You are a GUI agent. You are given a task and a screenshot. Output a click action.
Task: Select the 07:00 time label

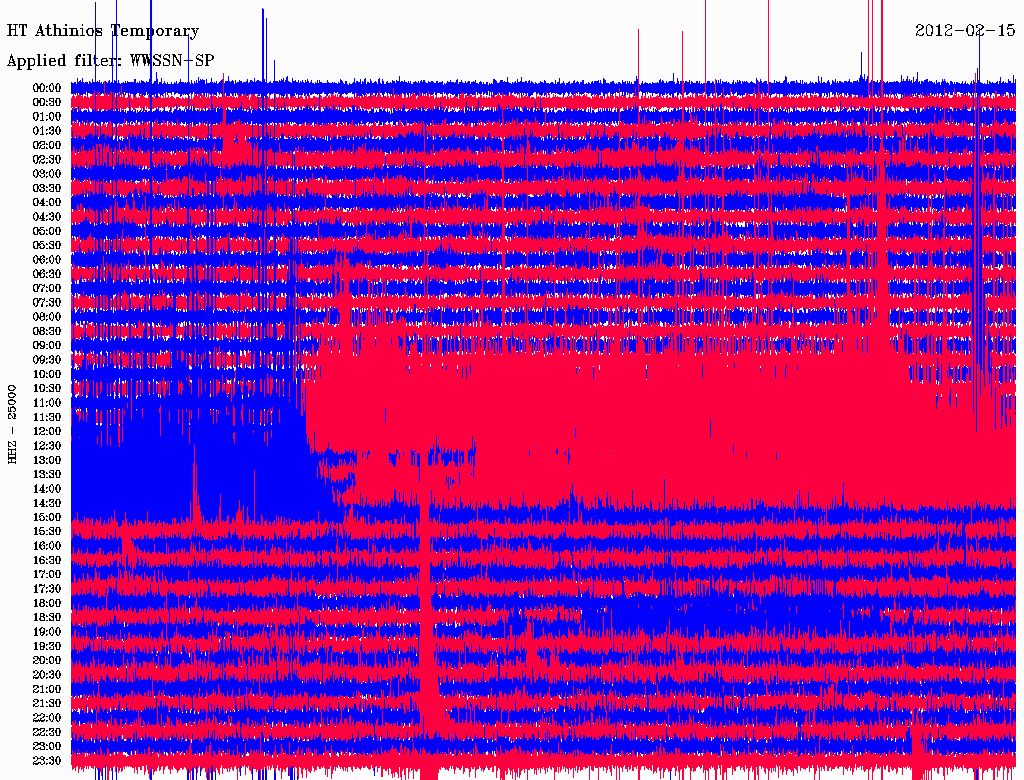[x=47, y=289]
